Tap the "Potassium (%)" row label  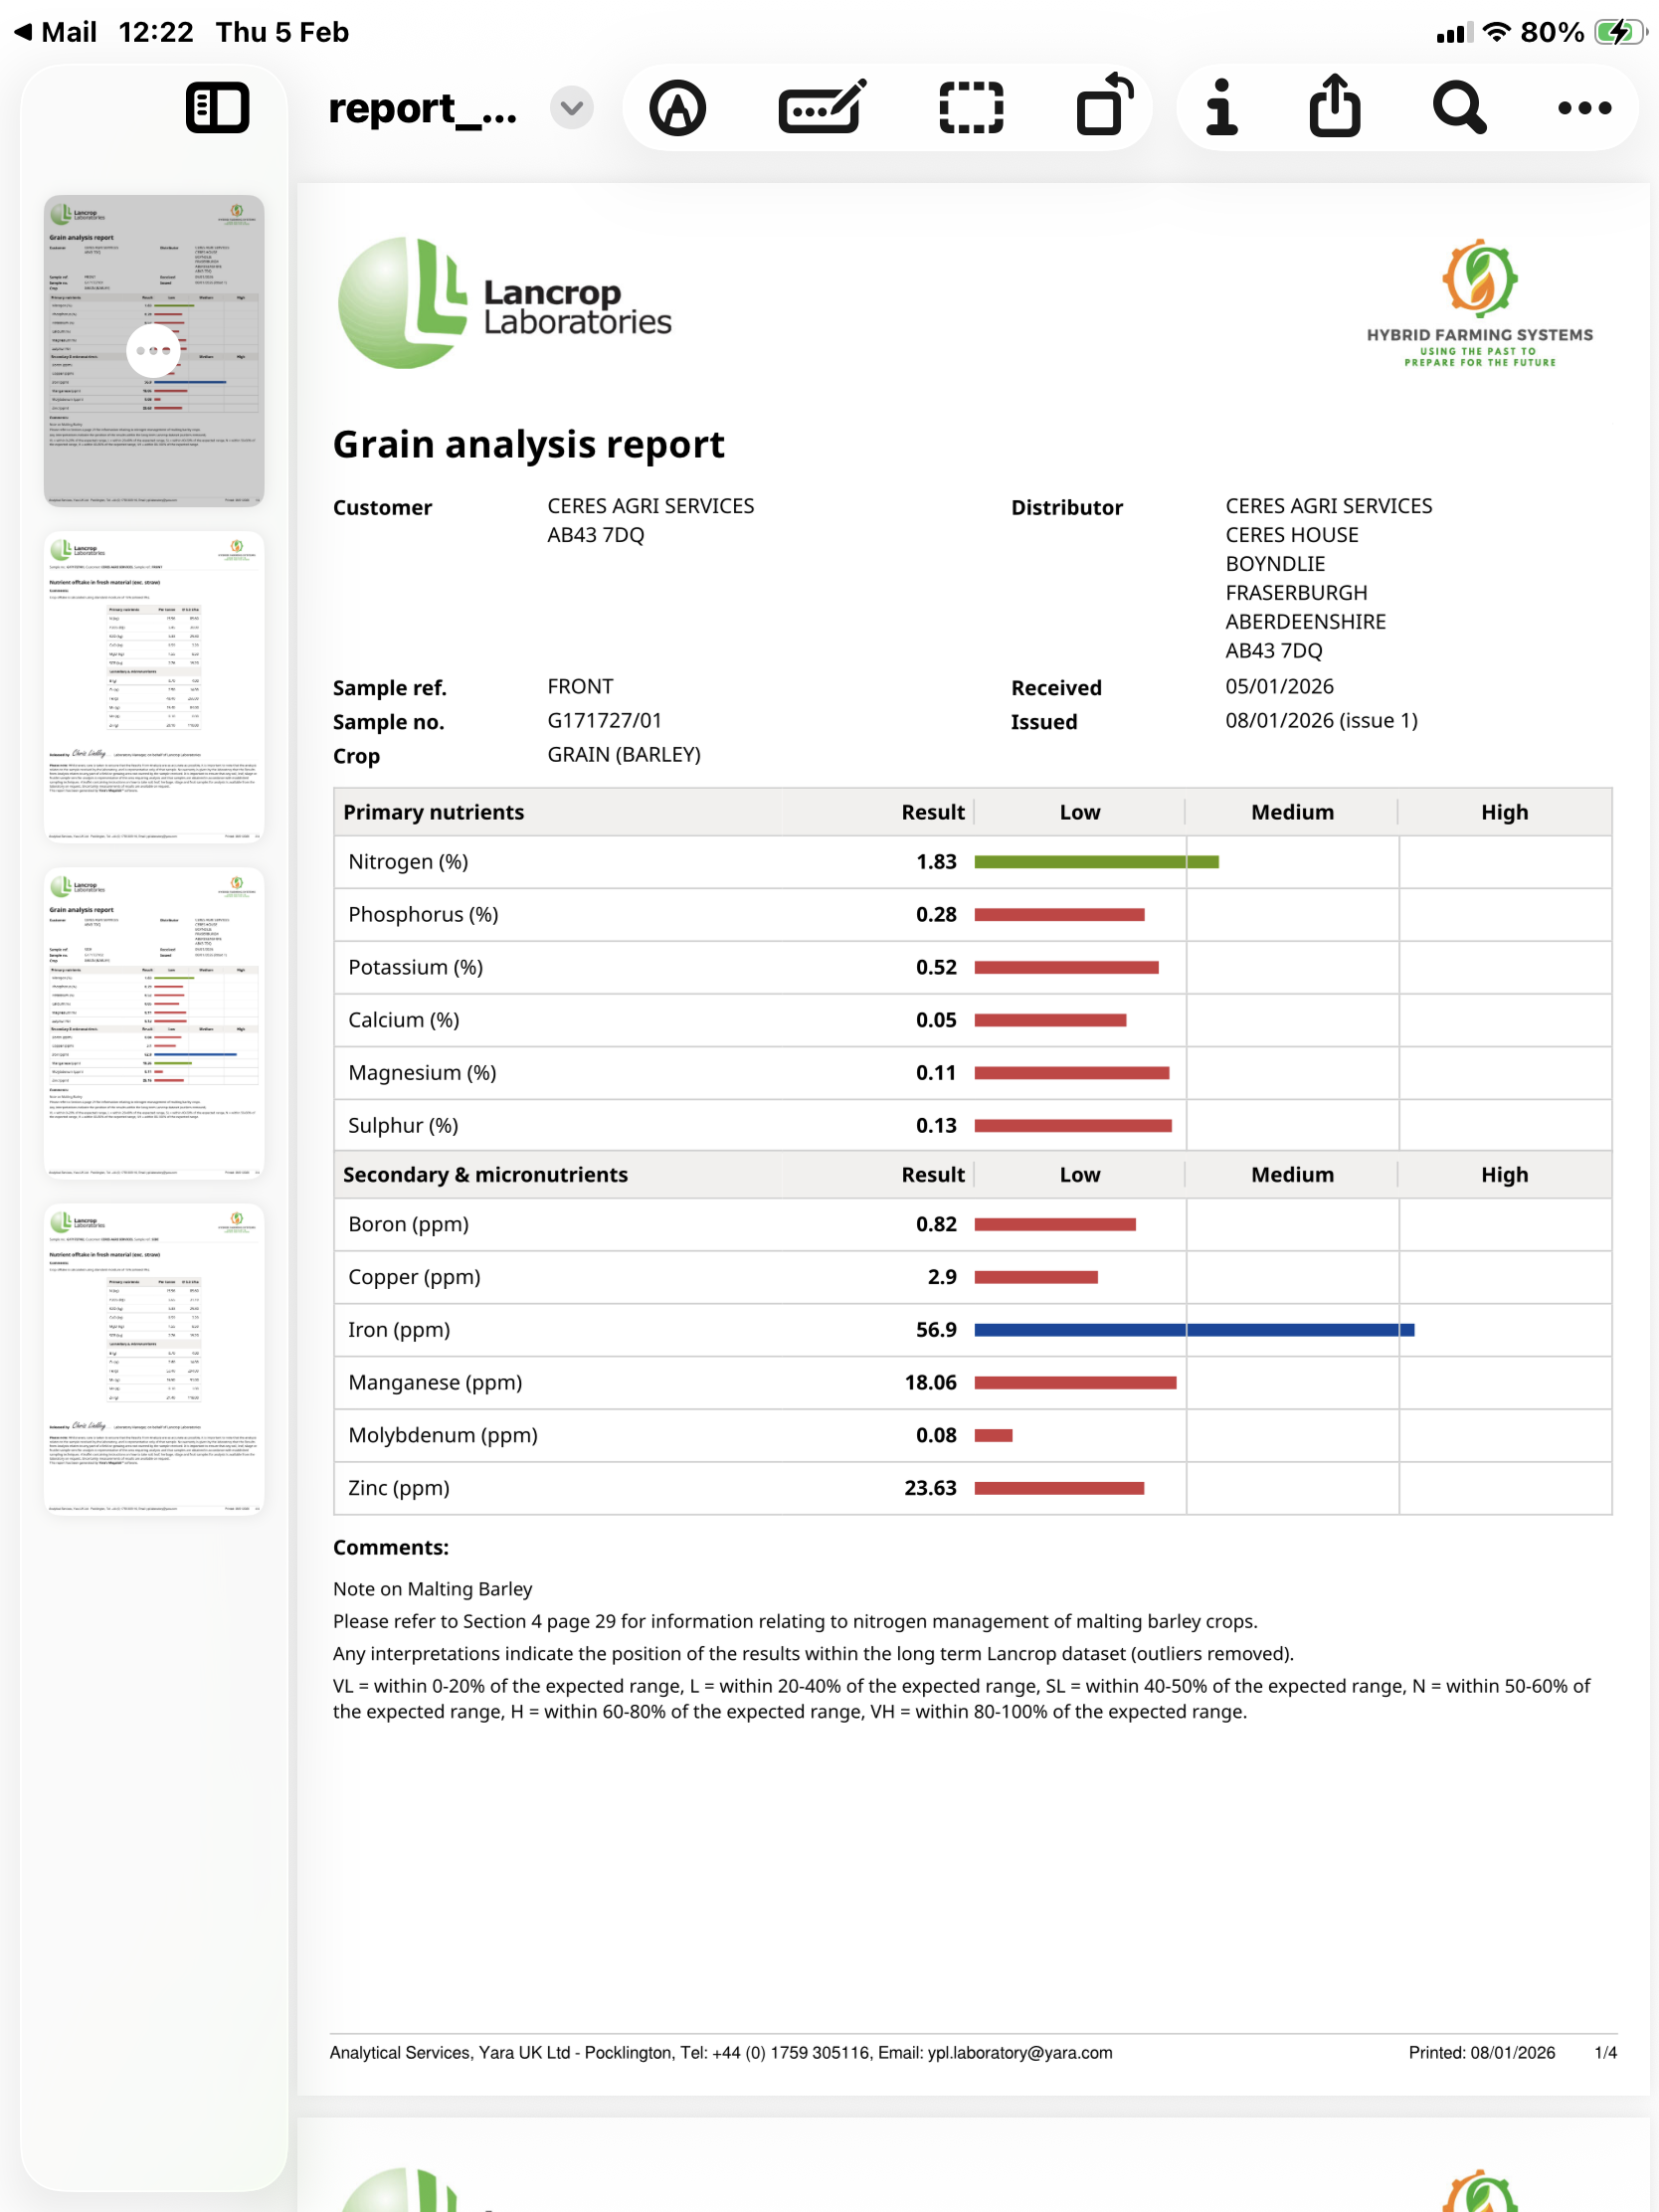[416, 968]
